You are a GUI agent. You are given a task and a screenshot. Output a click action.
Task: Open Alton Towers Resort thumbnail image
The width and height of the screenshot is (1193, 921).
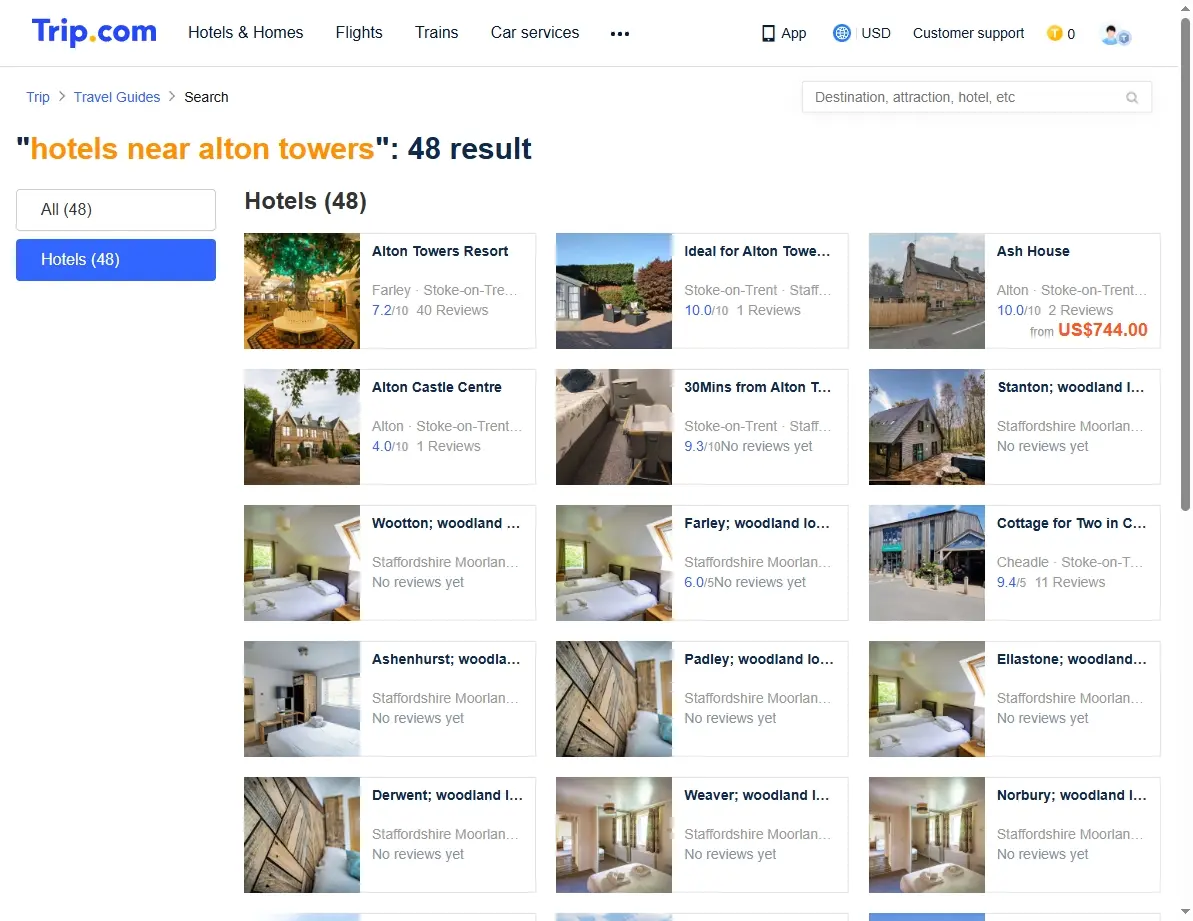point(302,291)
